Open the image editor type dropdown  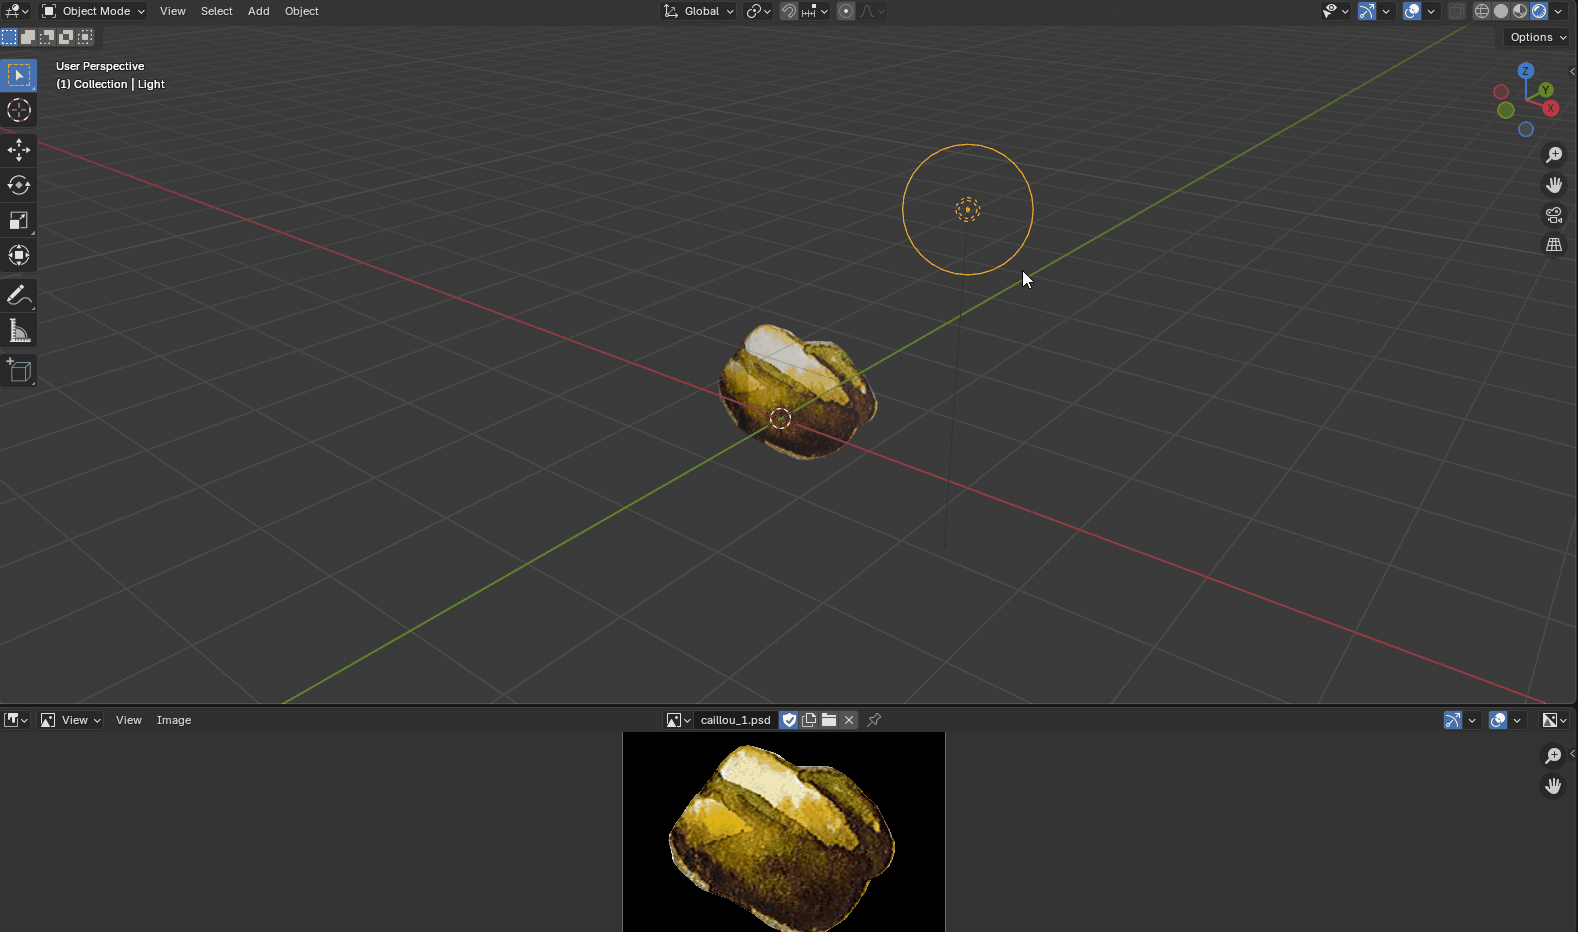[x=16, y=720]
